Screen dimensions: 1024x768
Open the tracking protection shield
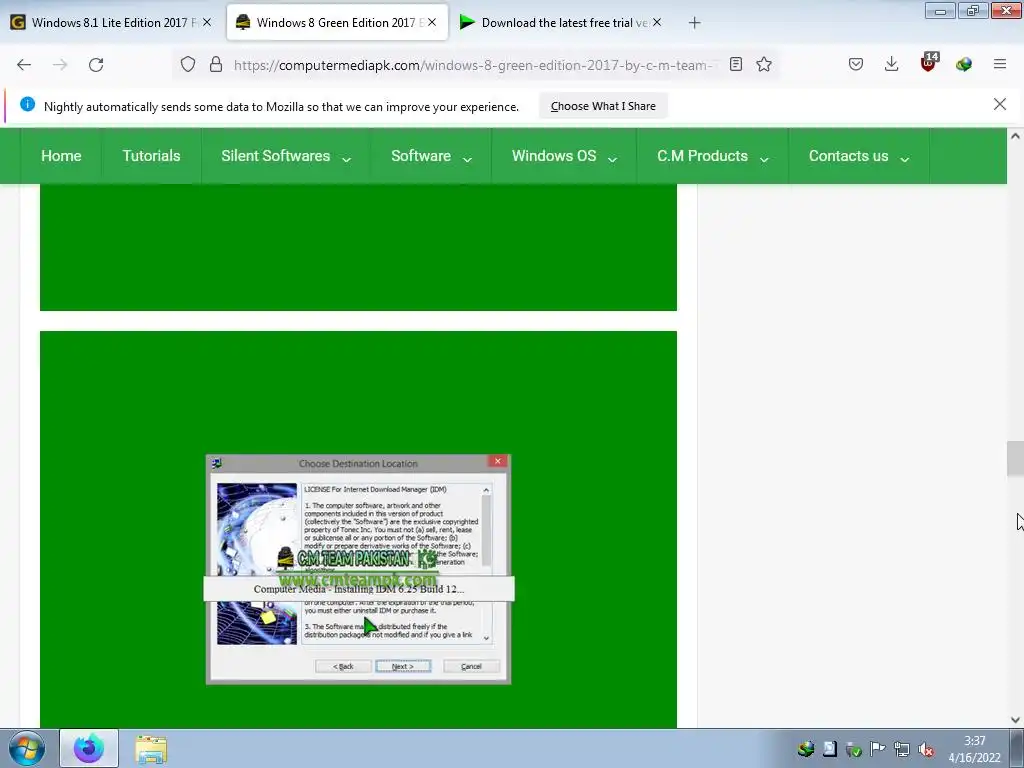point(188,65)
